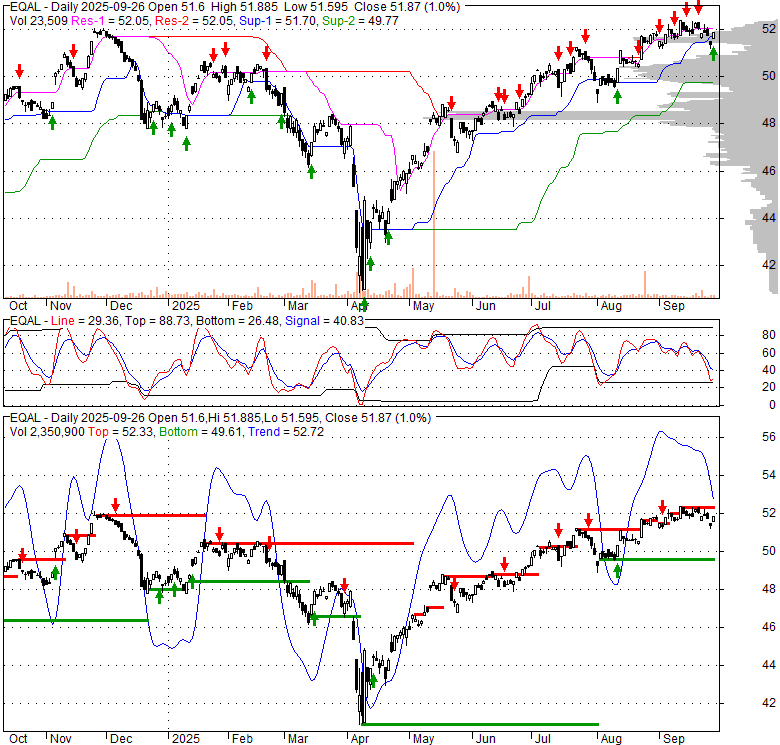Screen dimensions: 780x745
Task: Select 'Oct' on the bottom chart time axis
Action: tap(18, 739)
